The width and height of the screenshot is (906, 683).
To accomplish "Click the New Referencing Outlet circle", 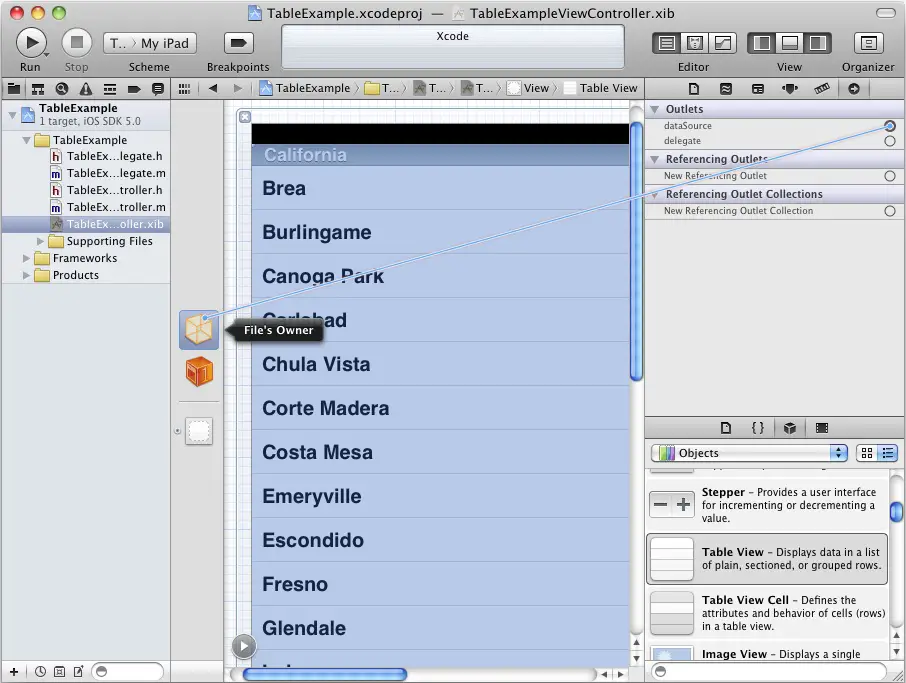I will pyautogui.click(x=889, y=176).
